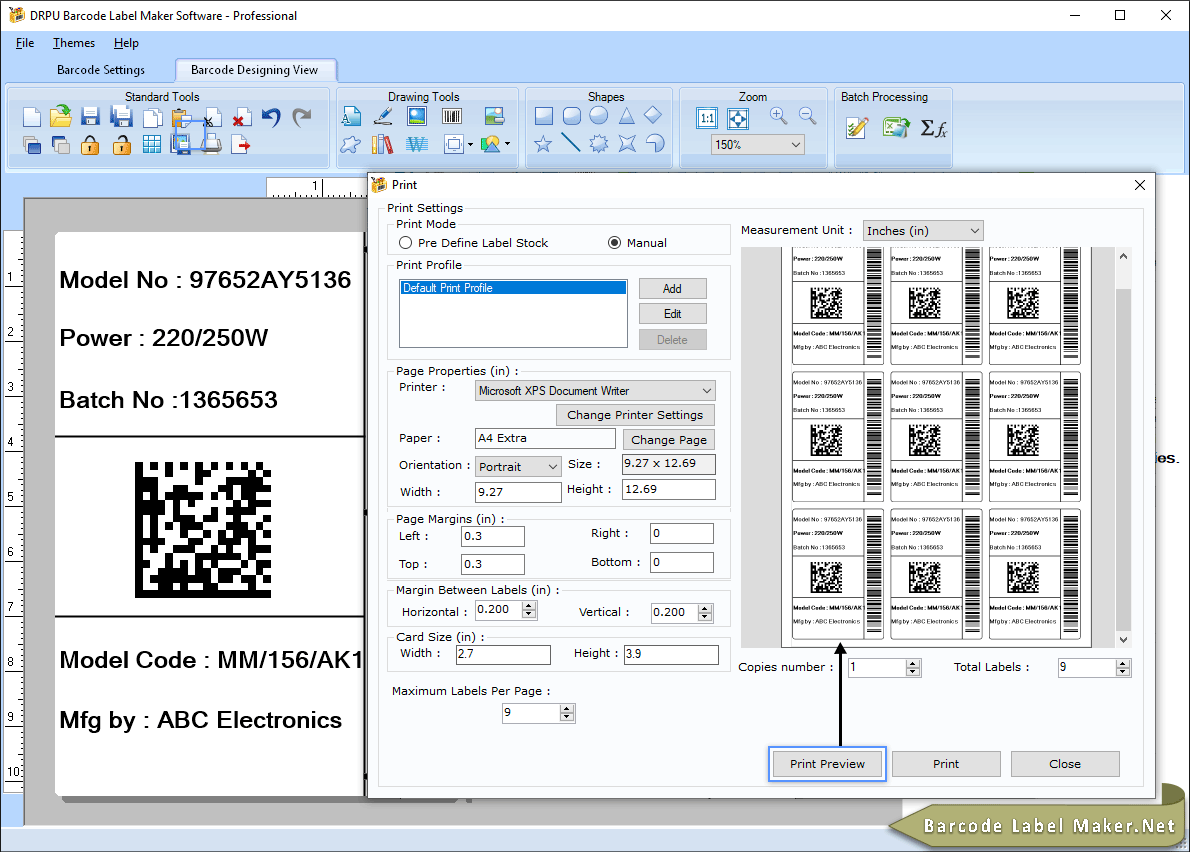
Task: Select the Text drawing tool
Action: point(351,117)
